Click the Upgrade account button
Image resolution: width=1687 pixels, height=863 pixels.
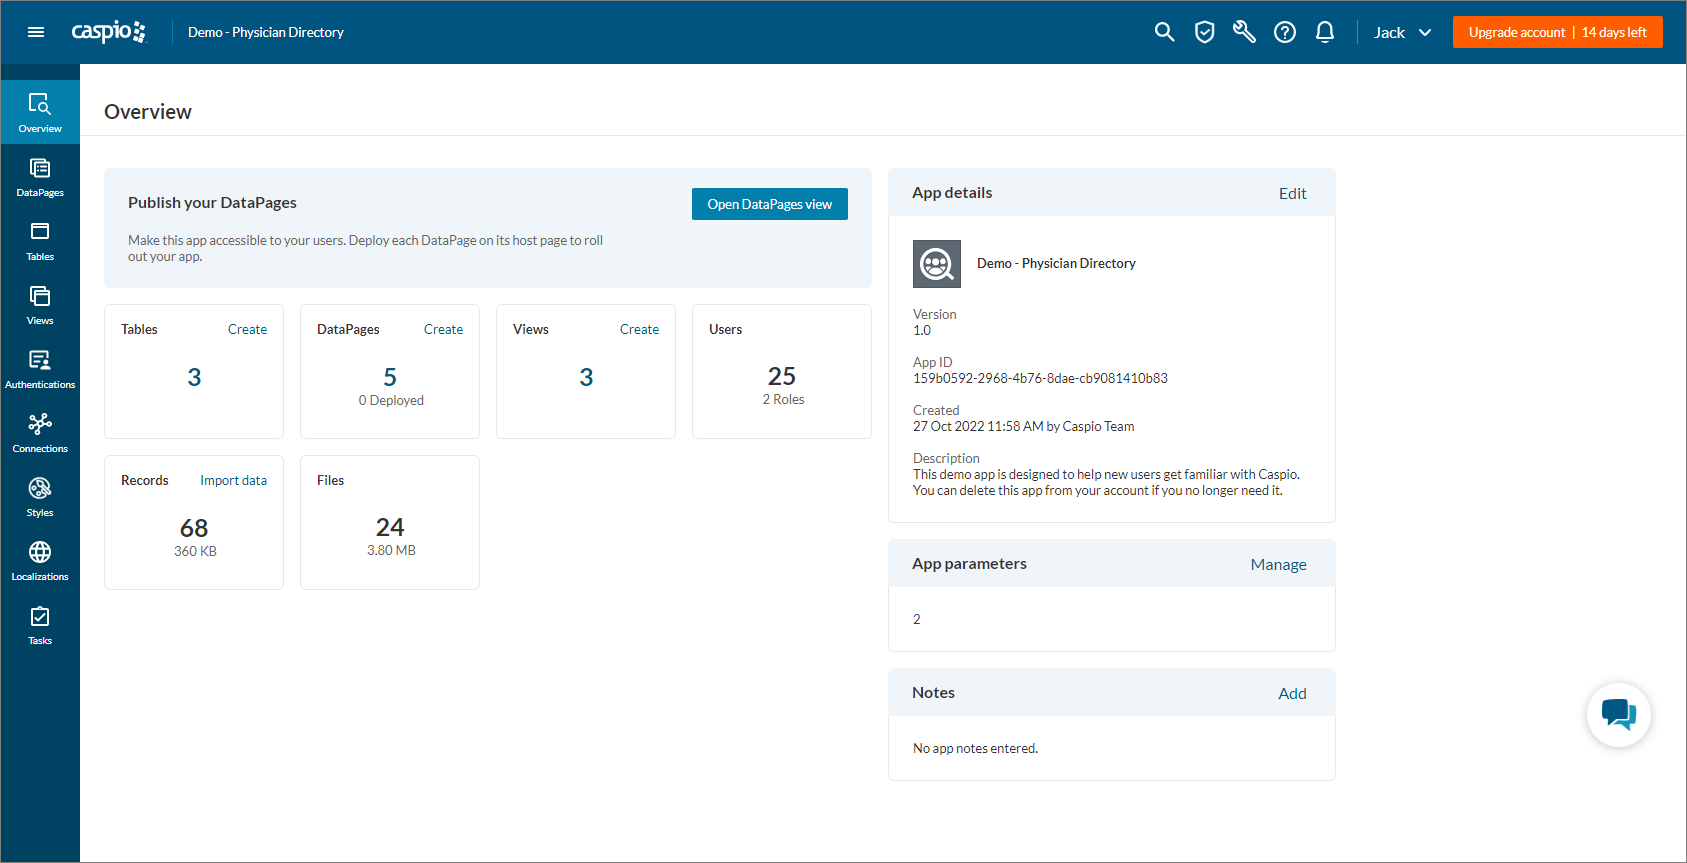[1557, 32]
